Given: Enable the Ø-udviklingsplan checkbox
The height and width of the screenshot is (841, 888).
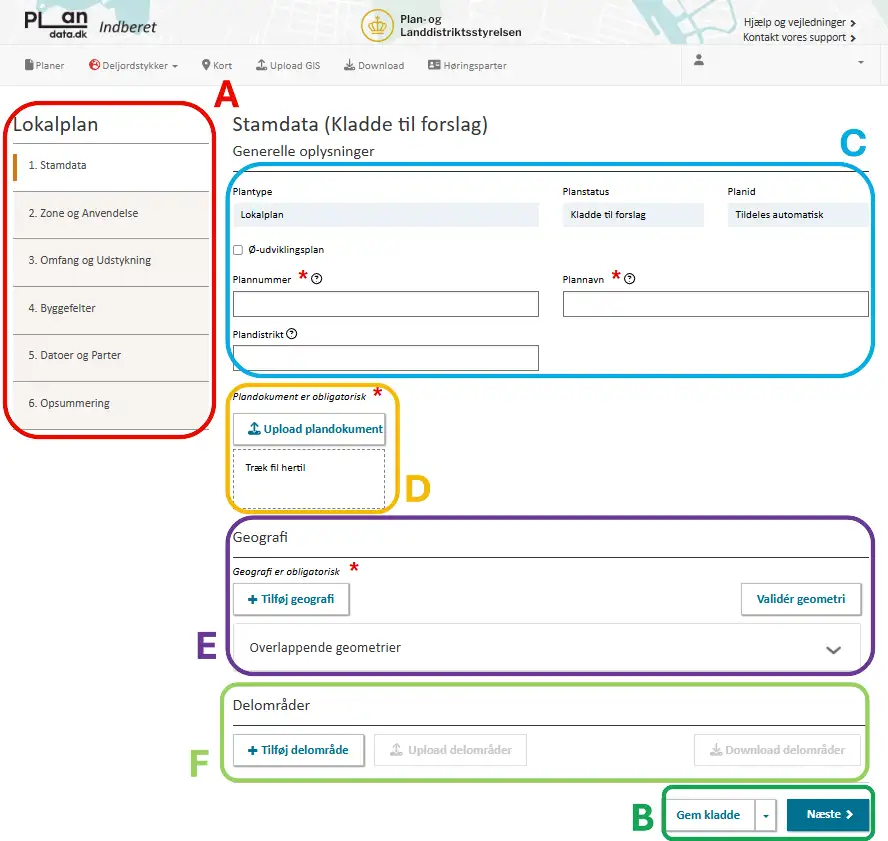Looking at the screenshot, I should tap(238, 250).
